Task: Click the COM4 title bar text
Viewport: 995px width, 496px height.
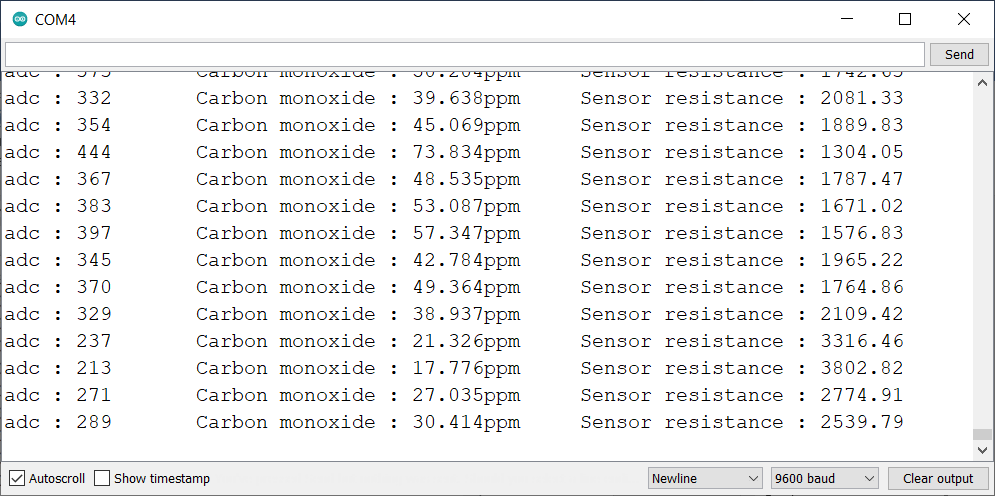Action: pyautogui.click(x=56, y=20)
